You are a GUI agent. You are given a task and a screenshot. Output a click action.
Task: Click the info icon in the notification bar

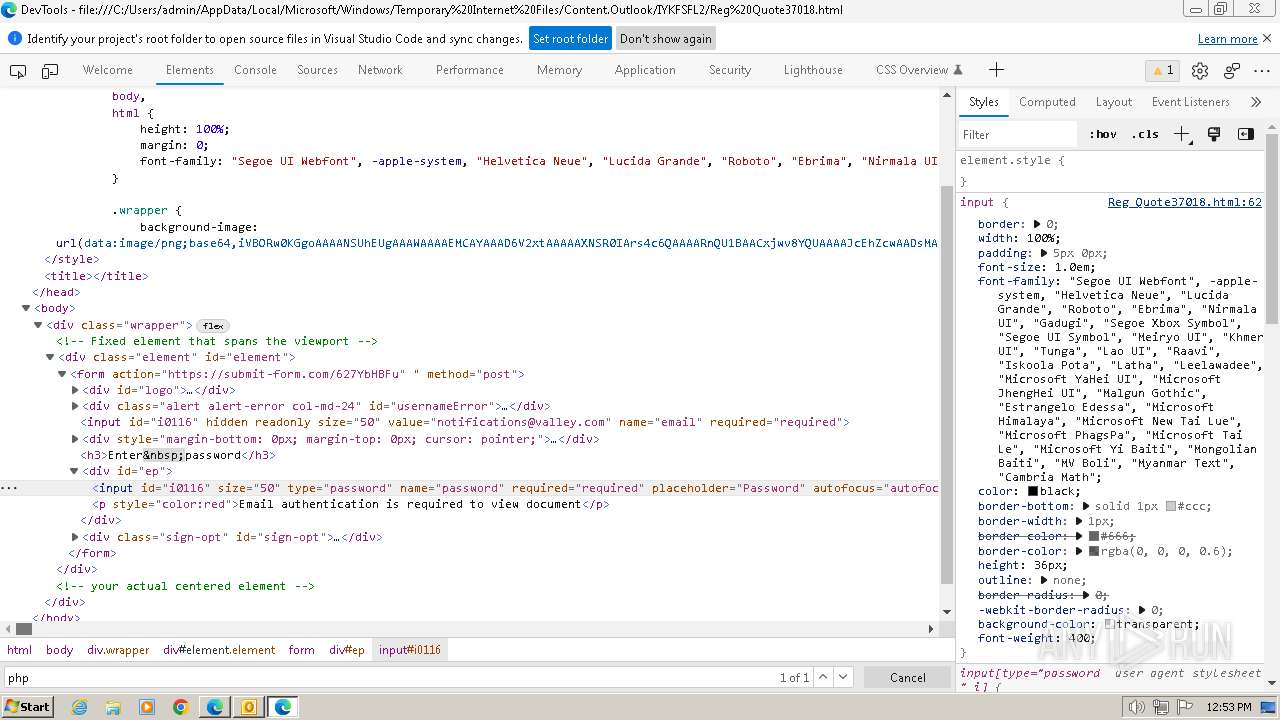pos(15,39)
